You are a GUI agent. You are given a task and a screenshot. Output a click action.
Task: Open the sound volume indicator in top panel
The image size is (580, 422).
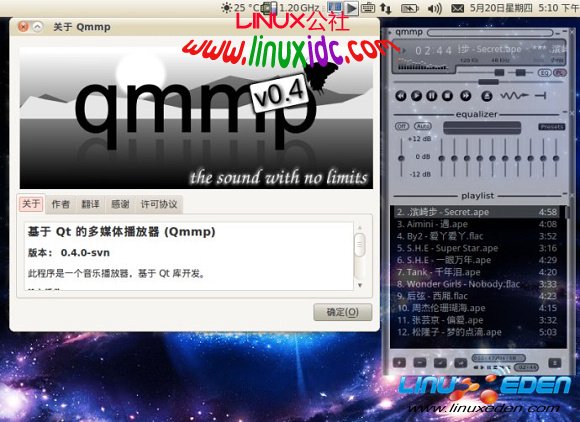435,8
